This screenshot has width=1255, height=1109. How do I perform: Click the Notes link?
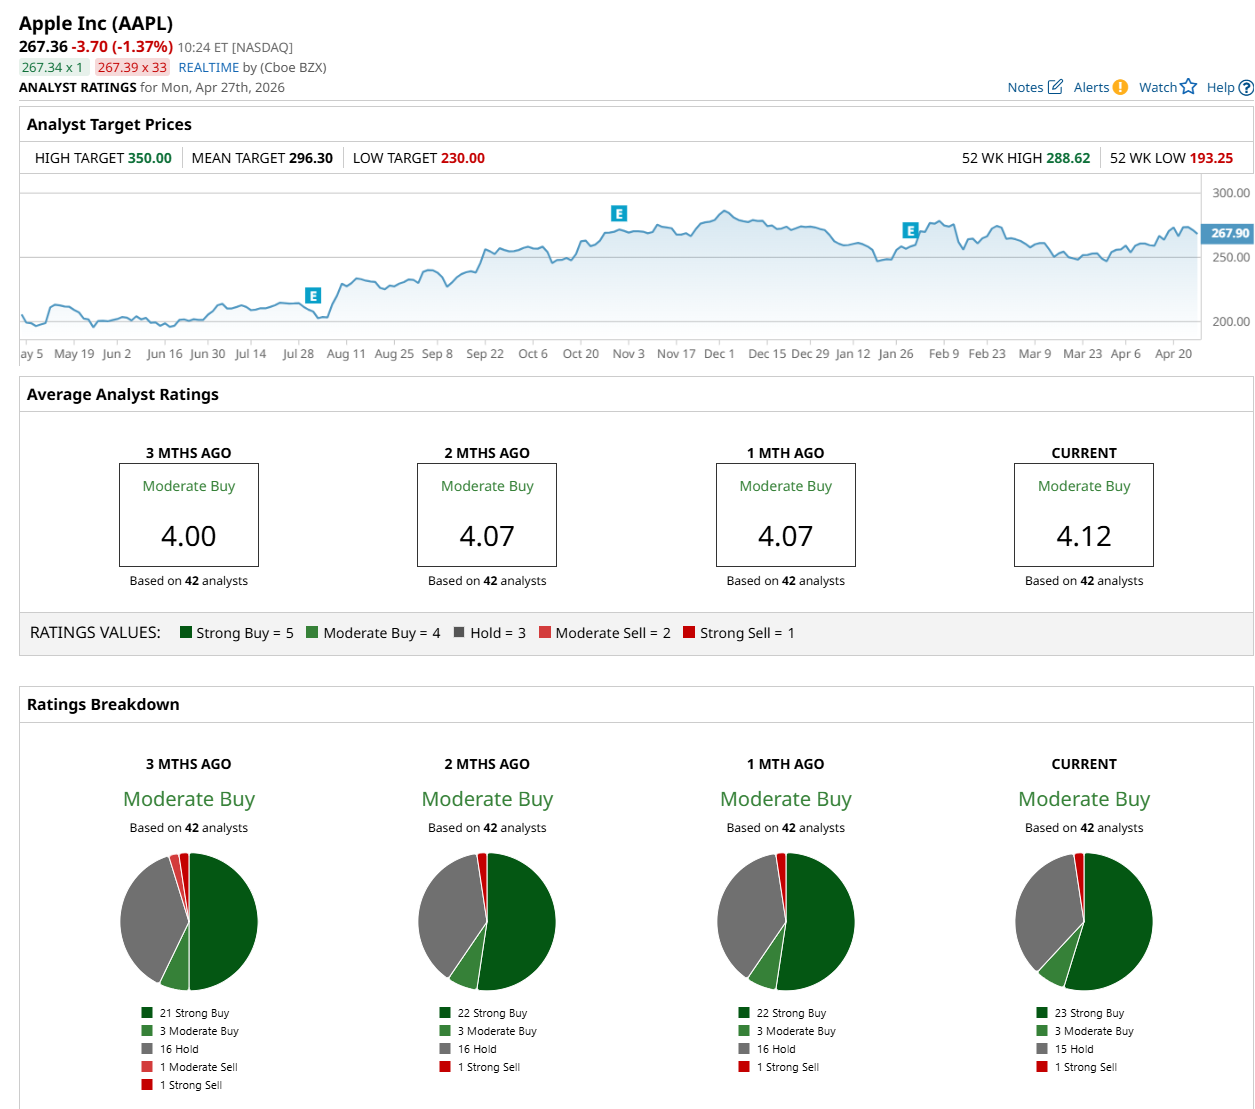pos(1025,87)
